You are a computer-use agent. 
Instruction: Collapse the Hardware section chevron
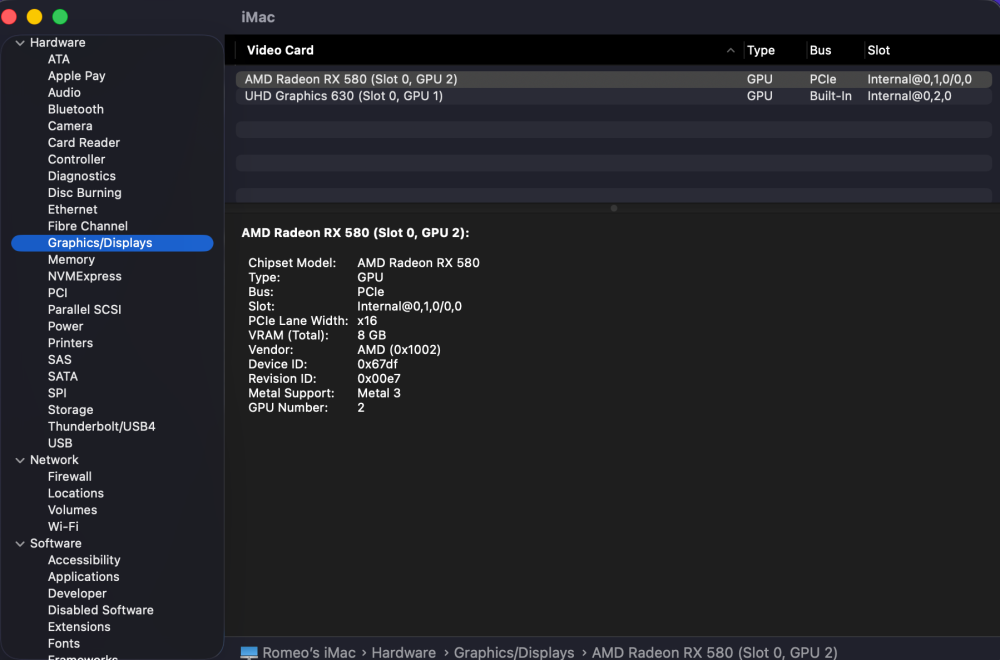[20, 43]
